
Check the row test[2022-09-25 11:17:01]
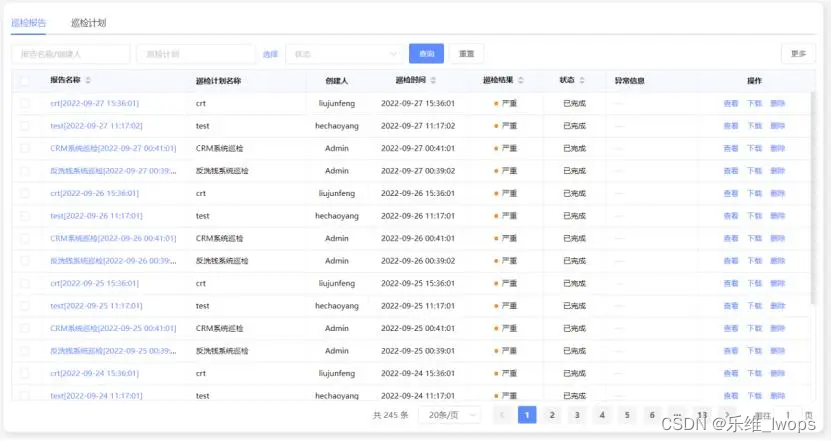(x=24, y=306)
